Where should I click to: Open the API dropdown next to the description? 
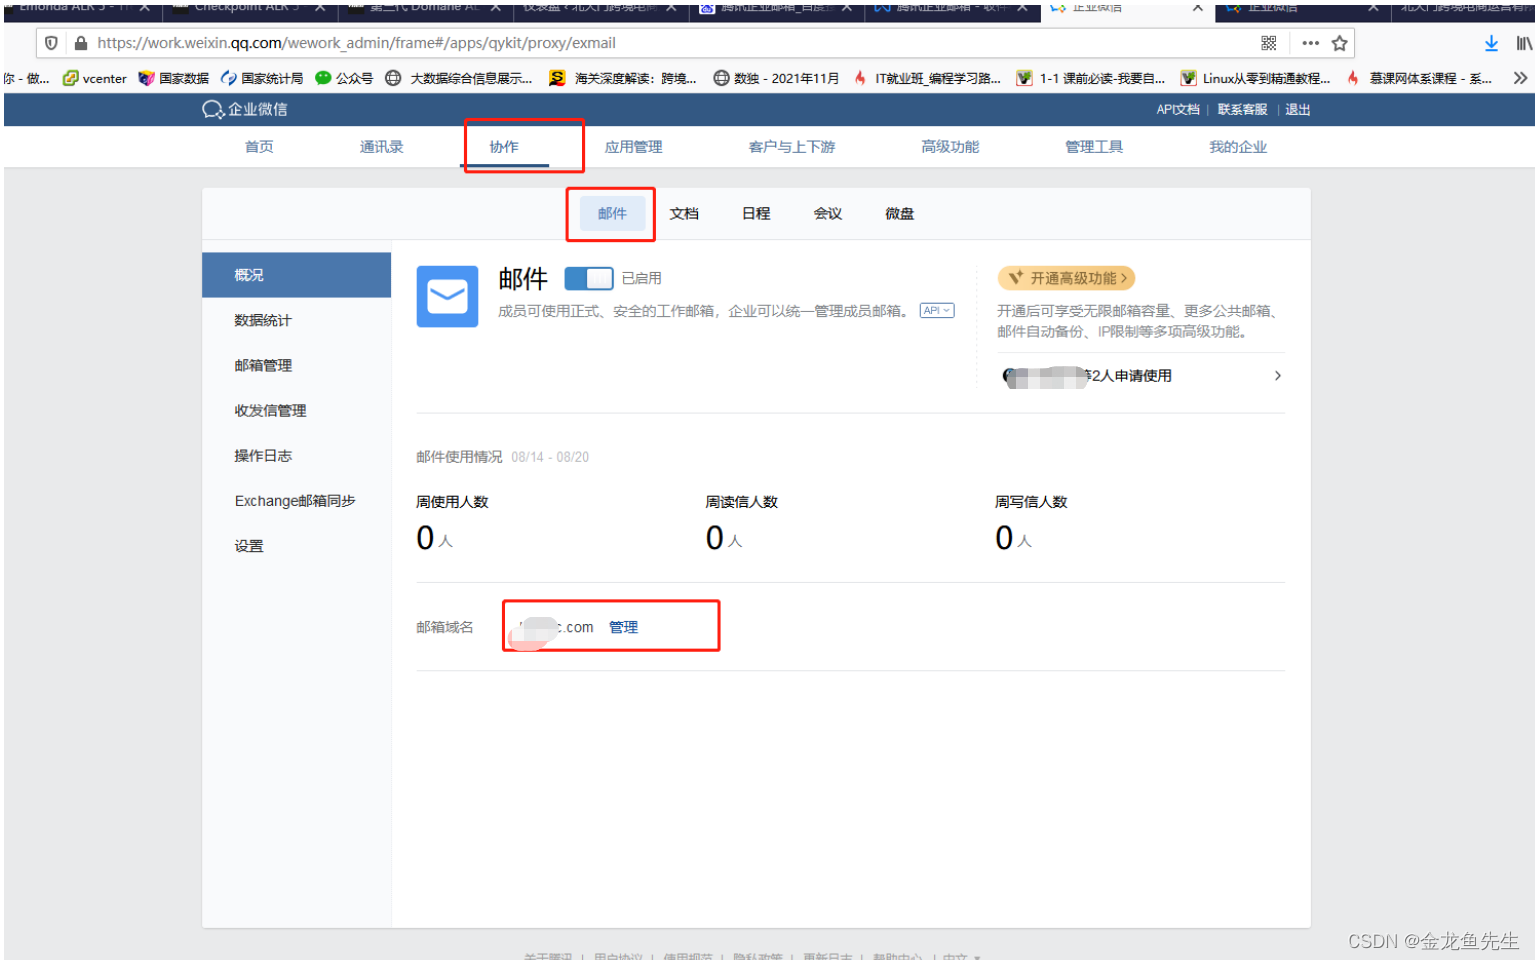(936, 310)
